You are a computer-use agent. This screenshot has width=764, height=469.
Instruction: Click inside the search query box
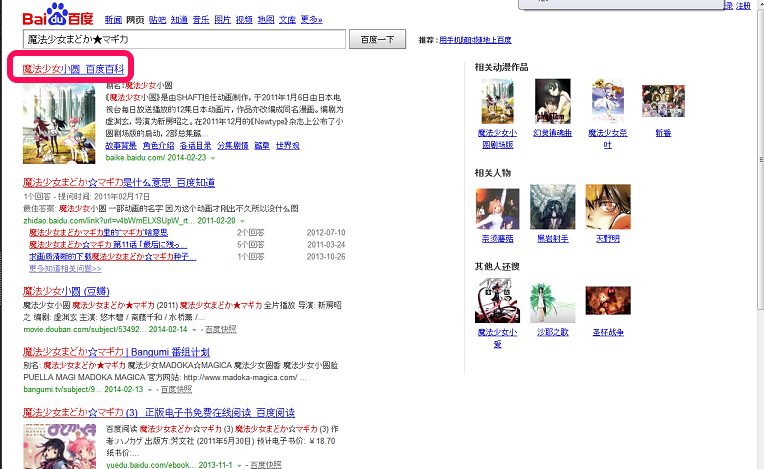pos(184,39)
